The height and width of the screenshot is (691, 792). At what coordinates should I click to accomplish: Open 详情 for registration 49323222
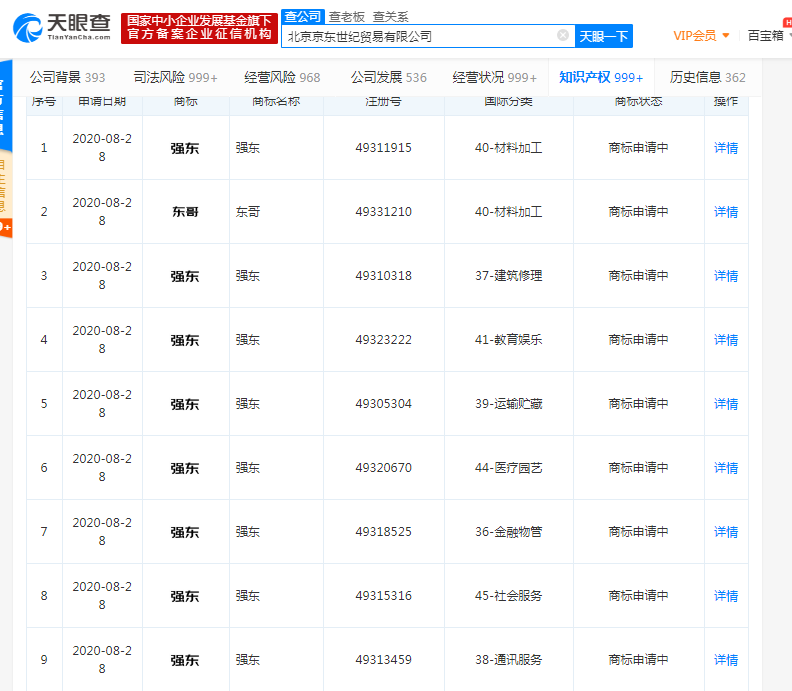726,340
